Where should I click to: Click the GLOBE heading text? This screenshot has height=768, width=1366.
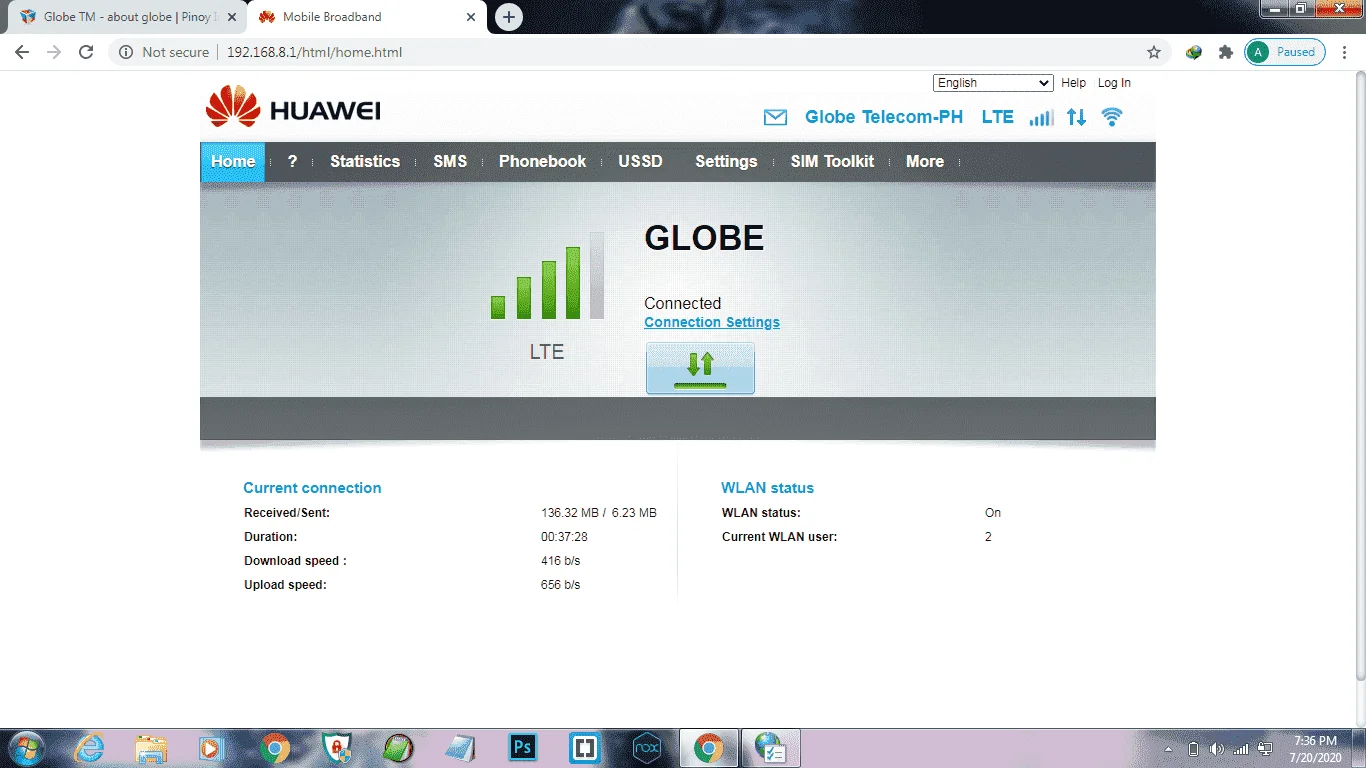tap(704, 238)
